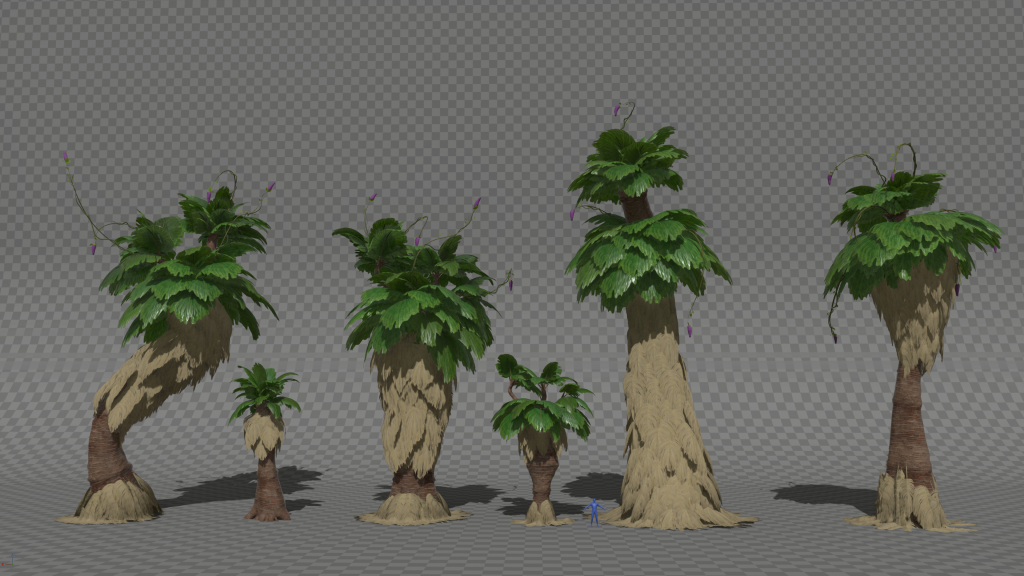Select the blue mannequin scale figure
1024x576 pixels.
(x=594, y=513)
